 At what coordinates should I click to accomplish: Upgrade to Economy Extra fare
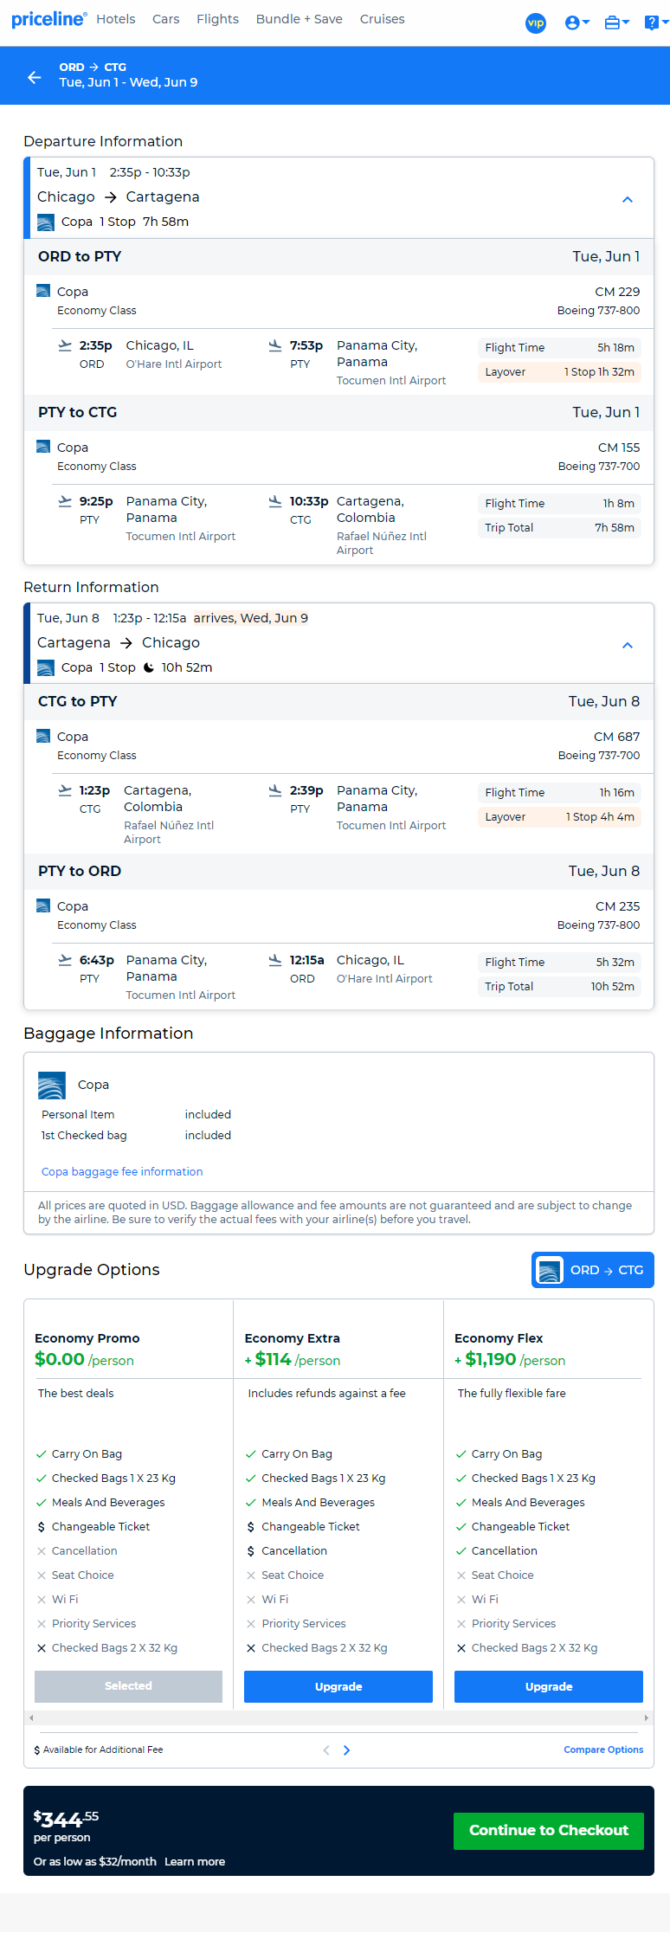(x=338, y=1686)
